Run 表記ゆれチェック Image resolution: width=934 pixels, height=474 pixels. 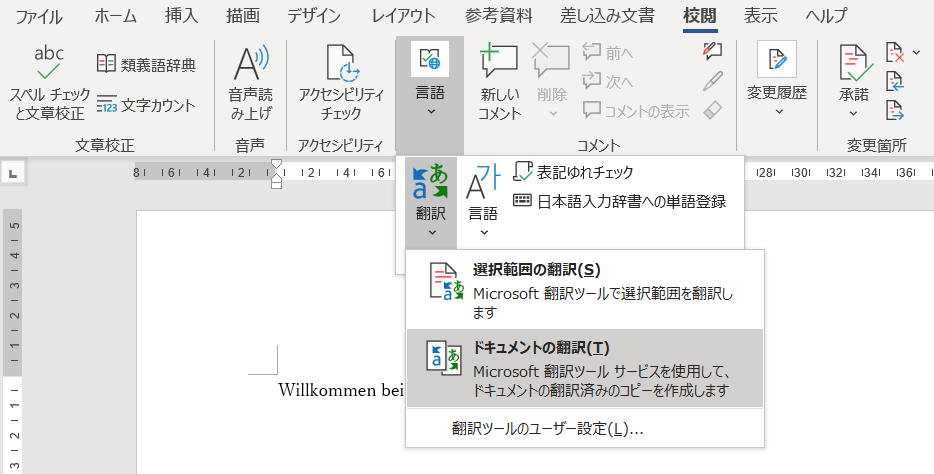click(573, 172)
